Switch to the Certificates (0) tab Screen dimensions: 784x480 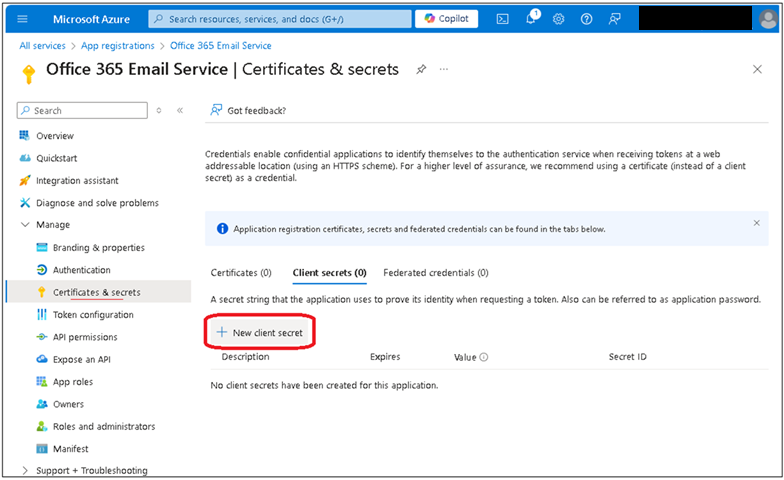241,272
